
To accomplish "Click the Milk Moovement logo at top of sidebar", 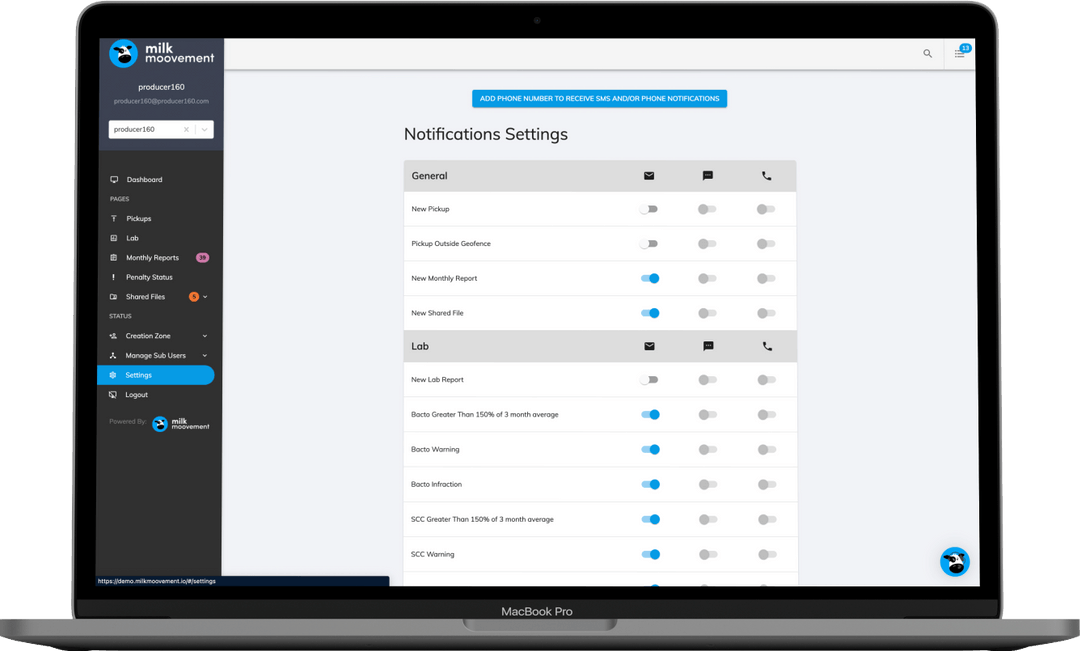I will 162,54.
